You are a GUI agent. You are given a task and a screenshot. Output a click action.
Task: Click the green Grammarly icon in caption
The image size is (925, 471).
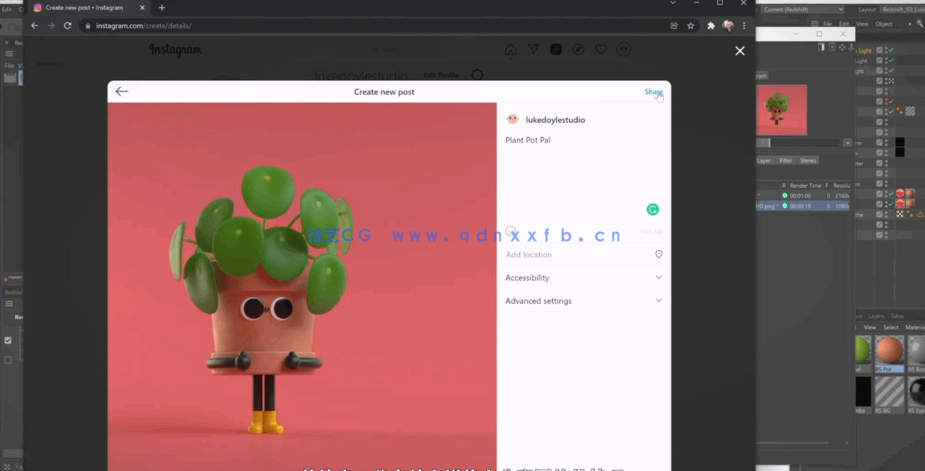(652, 209)
